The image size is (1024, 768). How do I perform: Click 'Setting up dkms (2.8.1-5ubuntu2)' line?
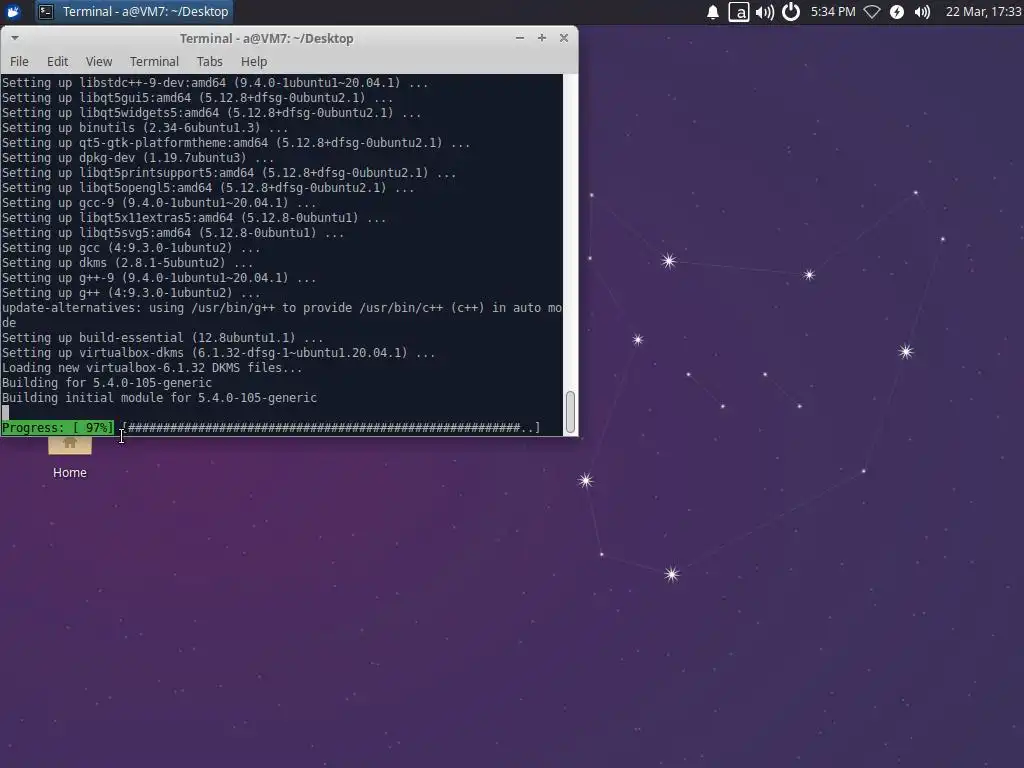(x=127, y=263)
